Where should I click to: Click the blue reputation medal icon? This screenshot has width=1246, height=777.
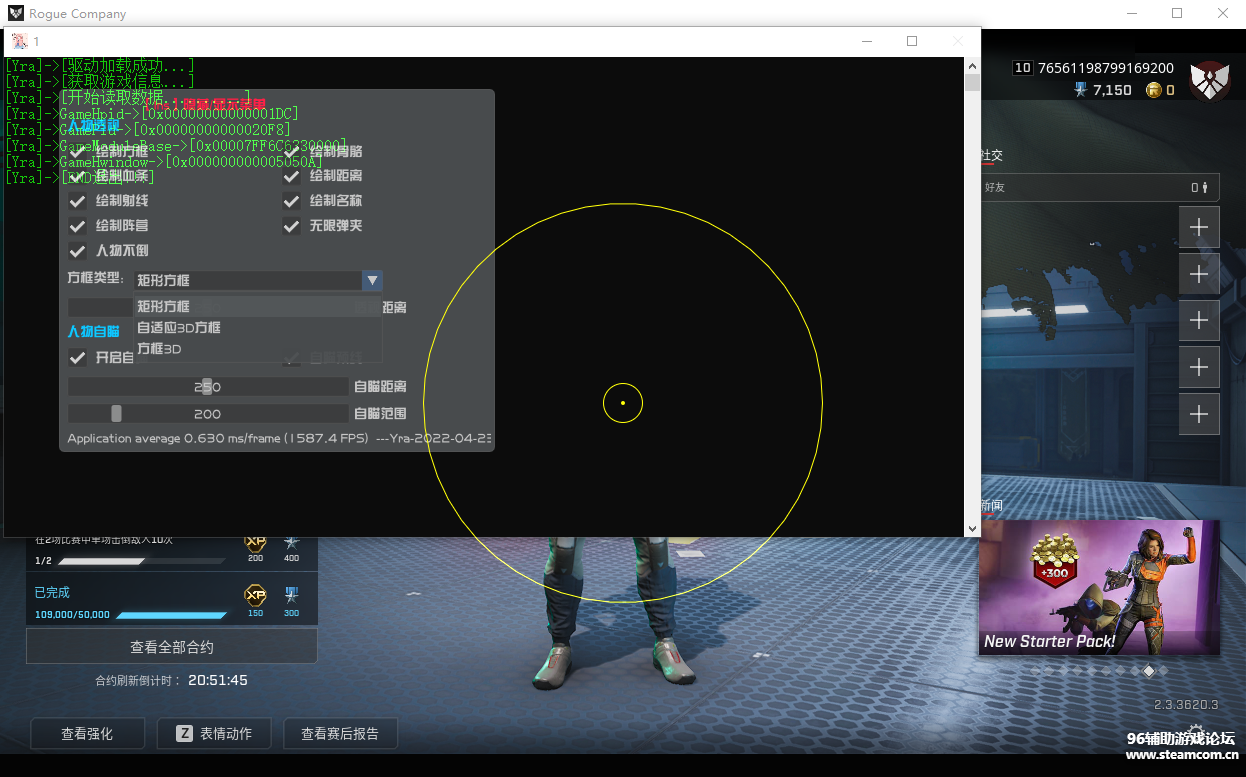coord(1080,90)
